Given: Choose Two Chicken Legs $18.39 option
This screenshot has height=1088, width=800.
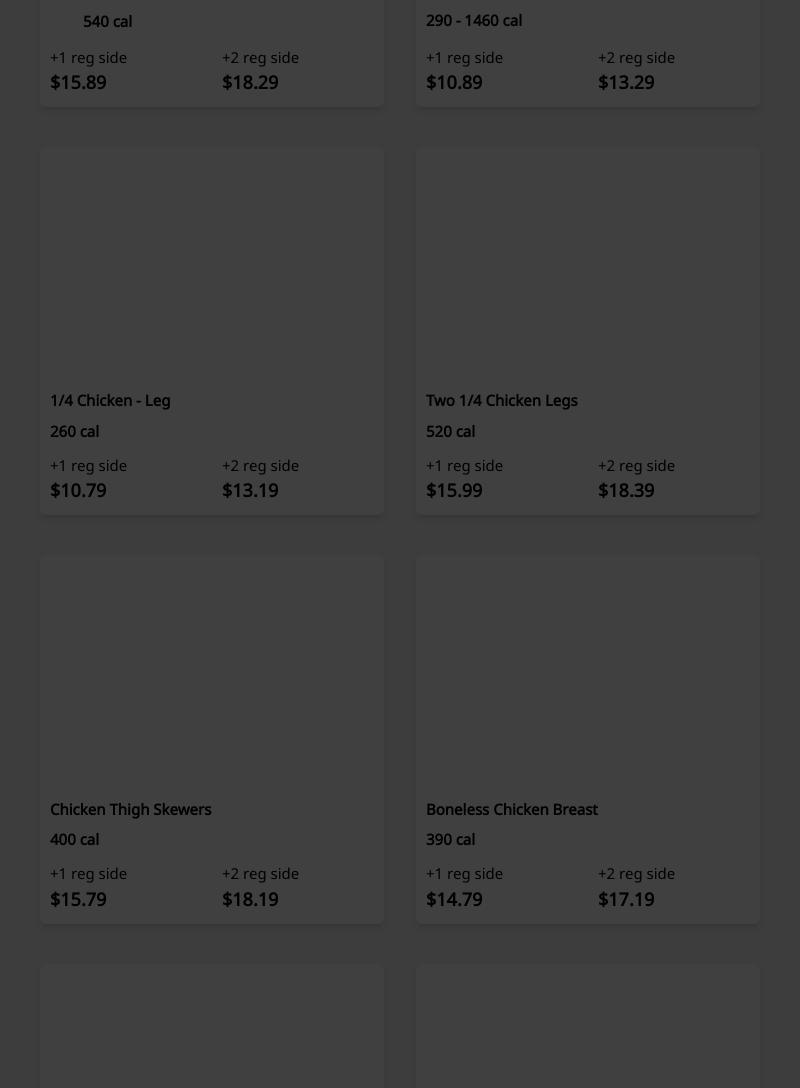Looking at the screenshot, I should click(626, 490).
